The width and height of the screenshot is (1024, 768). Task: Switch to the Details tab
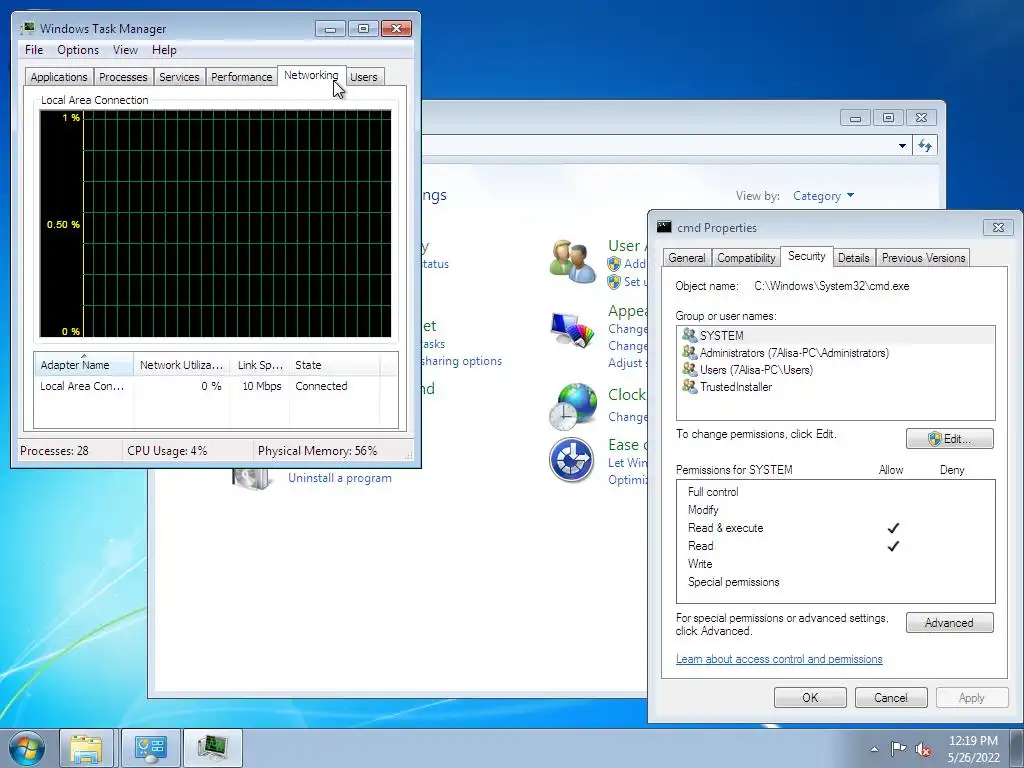pos(854,258)
